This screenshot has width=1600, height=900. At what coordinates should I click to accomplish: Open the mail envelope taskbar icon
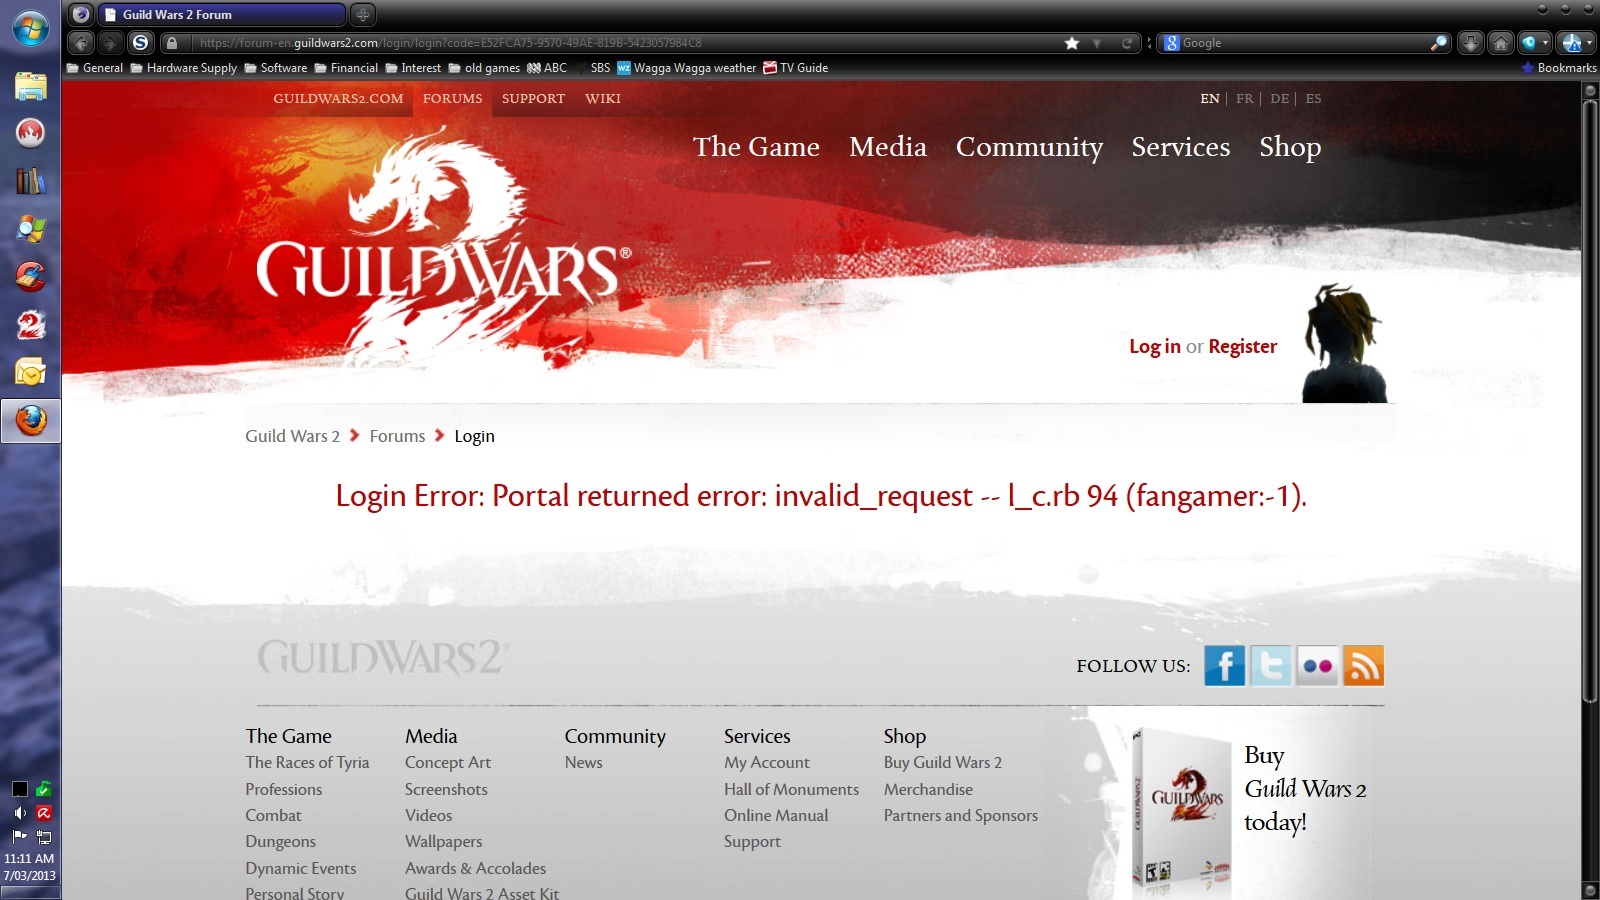(x=30, y=372)
